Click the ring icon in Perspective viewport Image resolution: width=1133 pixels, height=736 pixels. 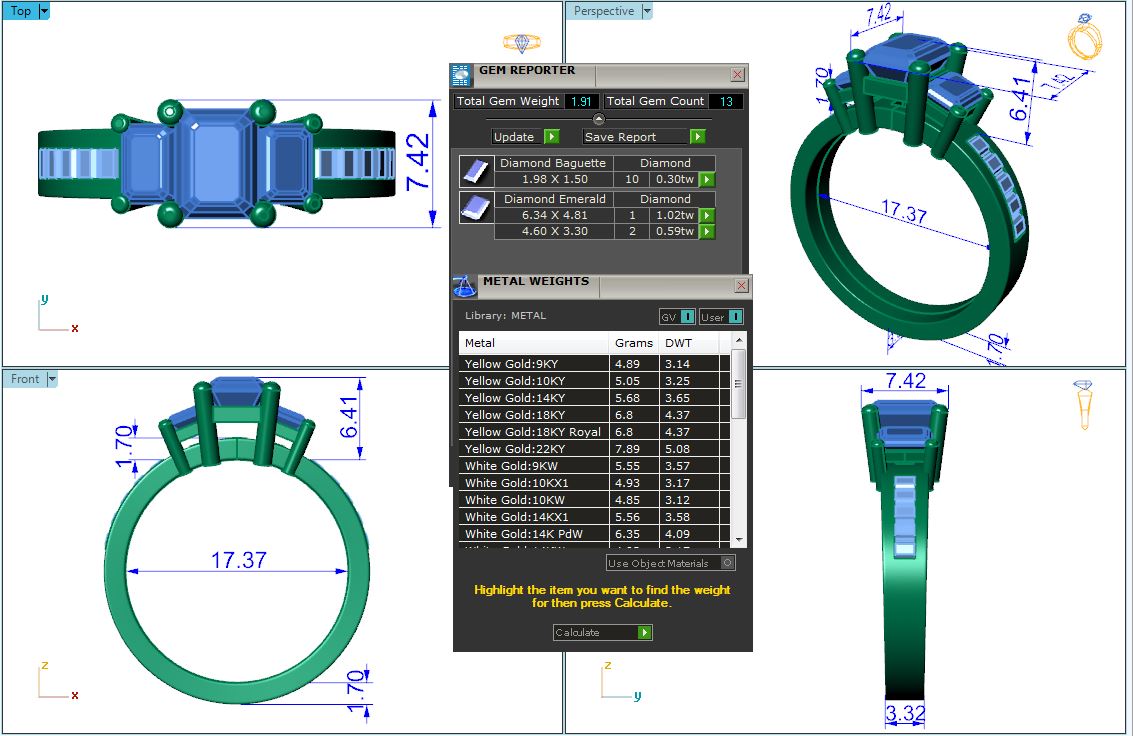[x=1084, y=38]
